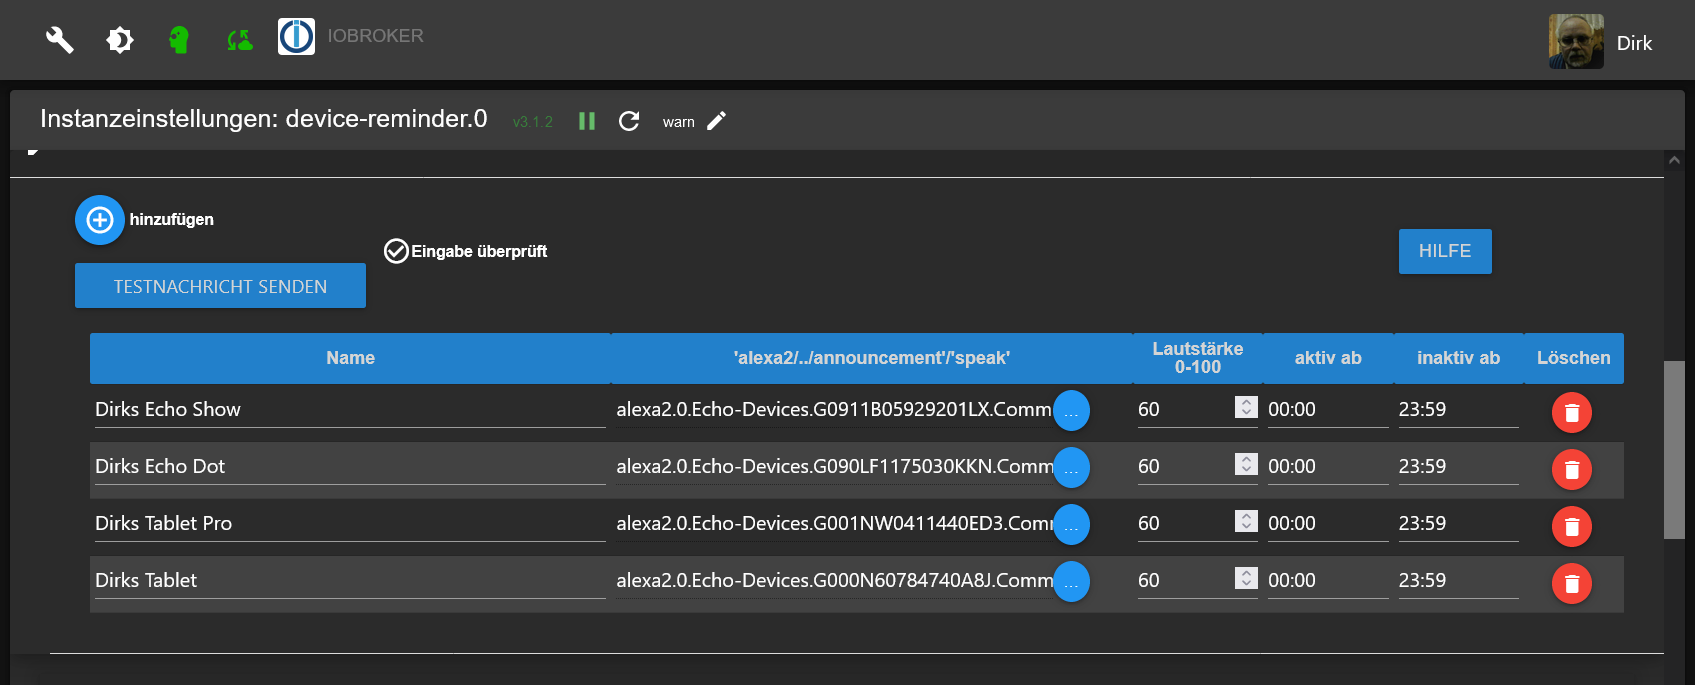Set aktiv ab time for Dirks Tablet Pro
Viewport: 1695px width, 685px height.
tap(1328, 523)
